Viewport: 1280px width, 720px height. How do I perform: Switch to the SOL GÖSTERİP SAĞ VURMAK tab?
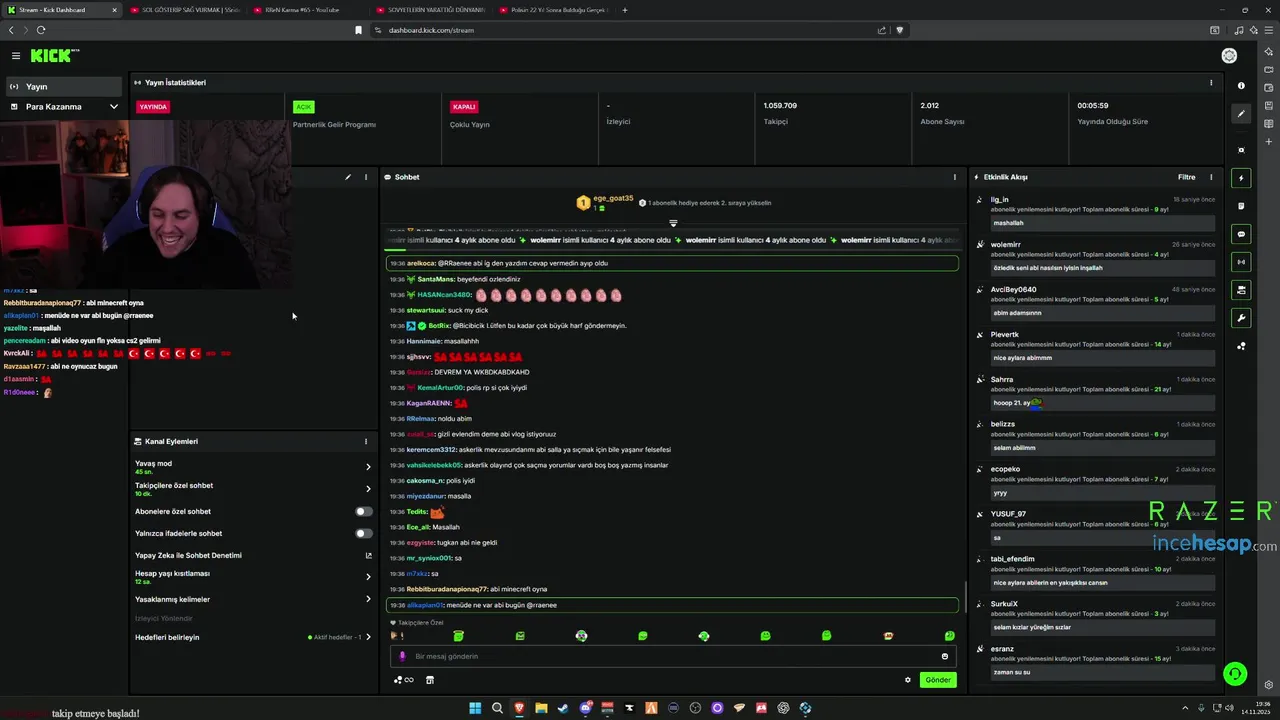(x=185, y=10)
